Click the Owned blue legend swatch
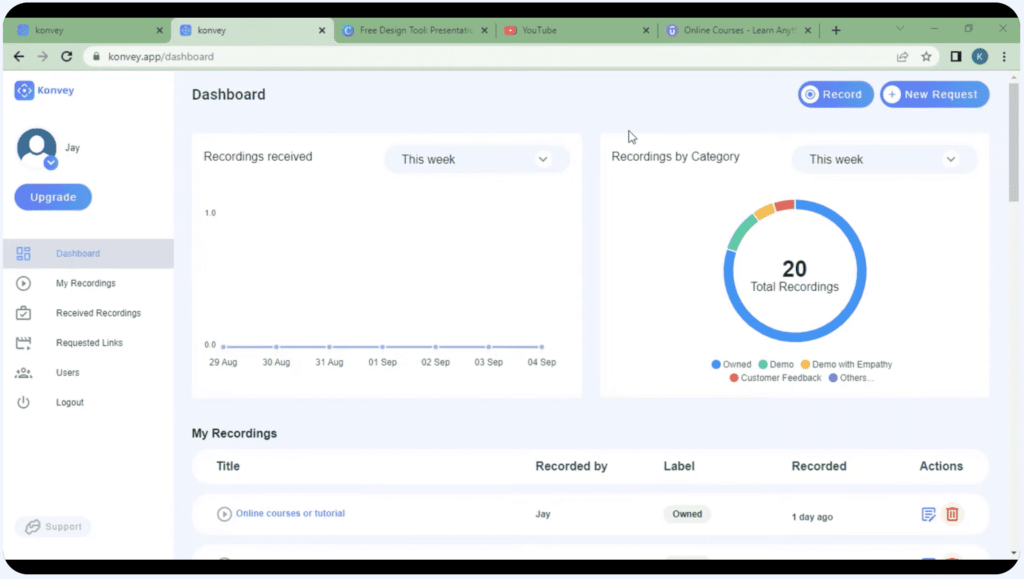1024x579 pixels. pyautogui.click(x=716, y=365)
